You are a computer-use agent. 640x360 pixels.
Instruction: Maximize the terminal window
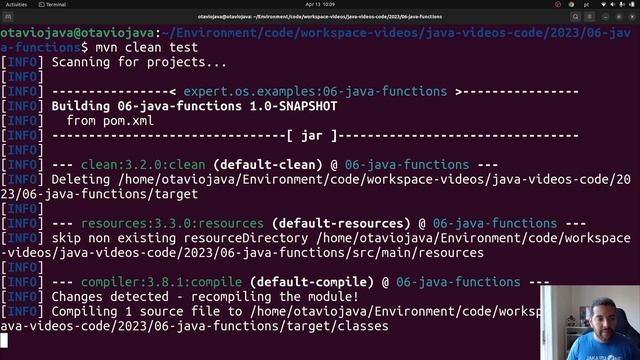pyautogui.click(x=619, y=17)
